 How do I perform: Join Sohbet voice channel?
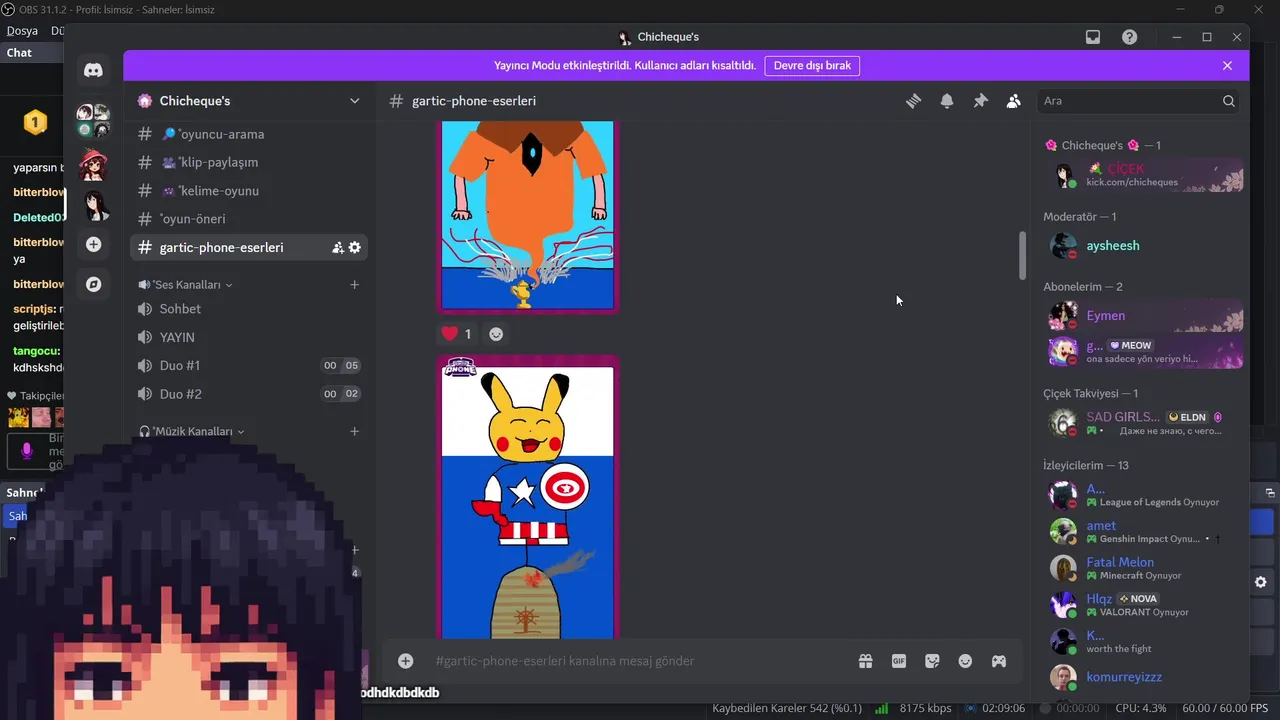point(249,309)
